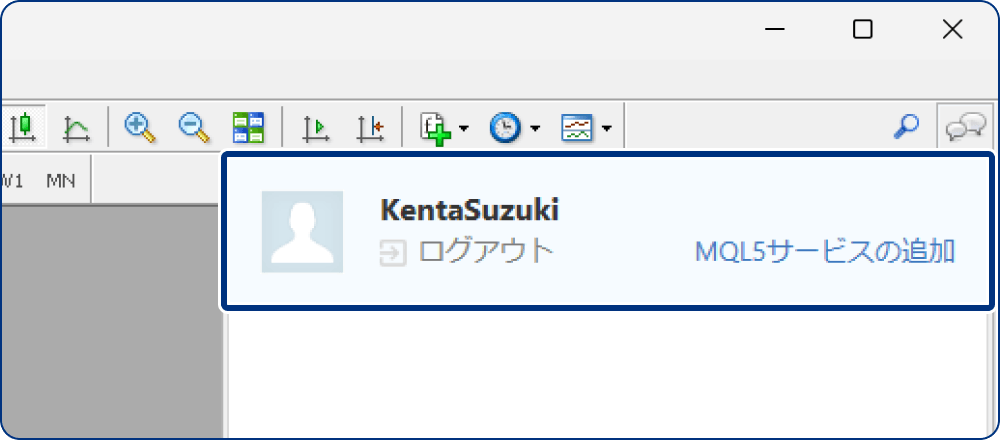
Task: Select MN timeframe tab
Action: (x=61, y=181)
